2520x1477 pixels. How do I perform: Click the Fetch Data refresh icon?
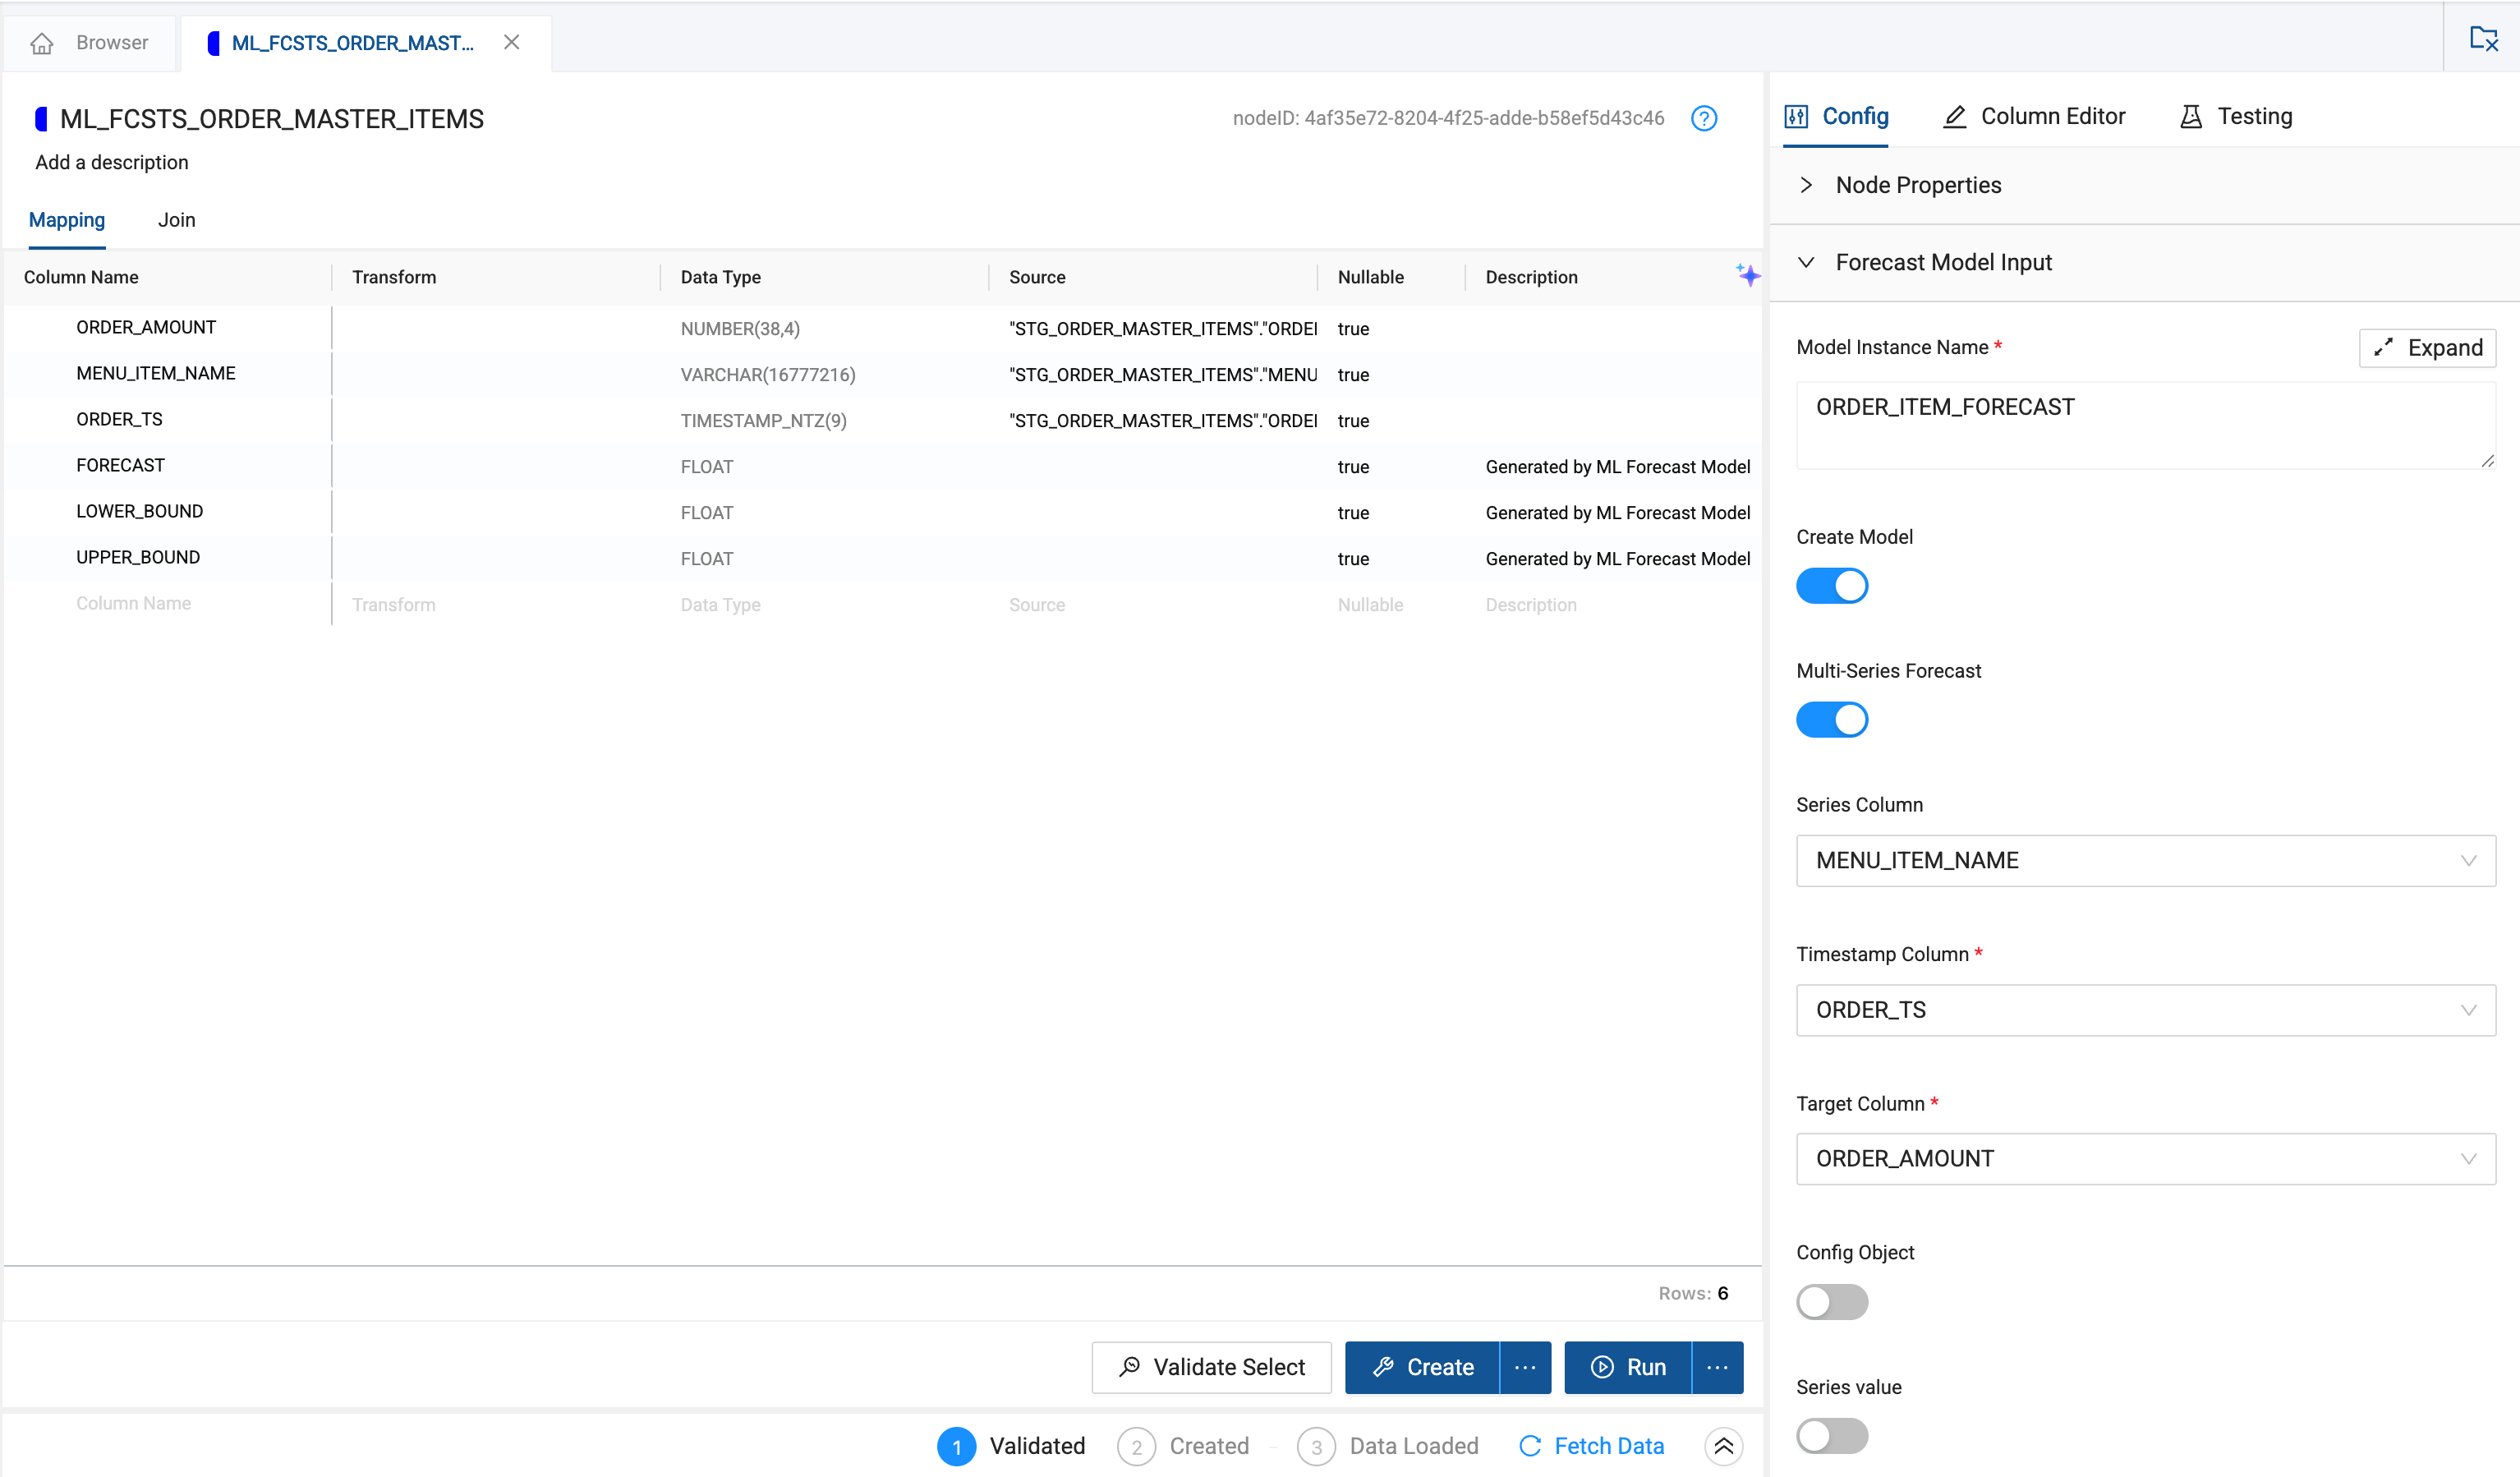[x=1530, y=1445]
